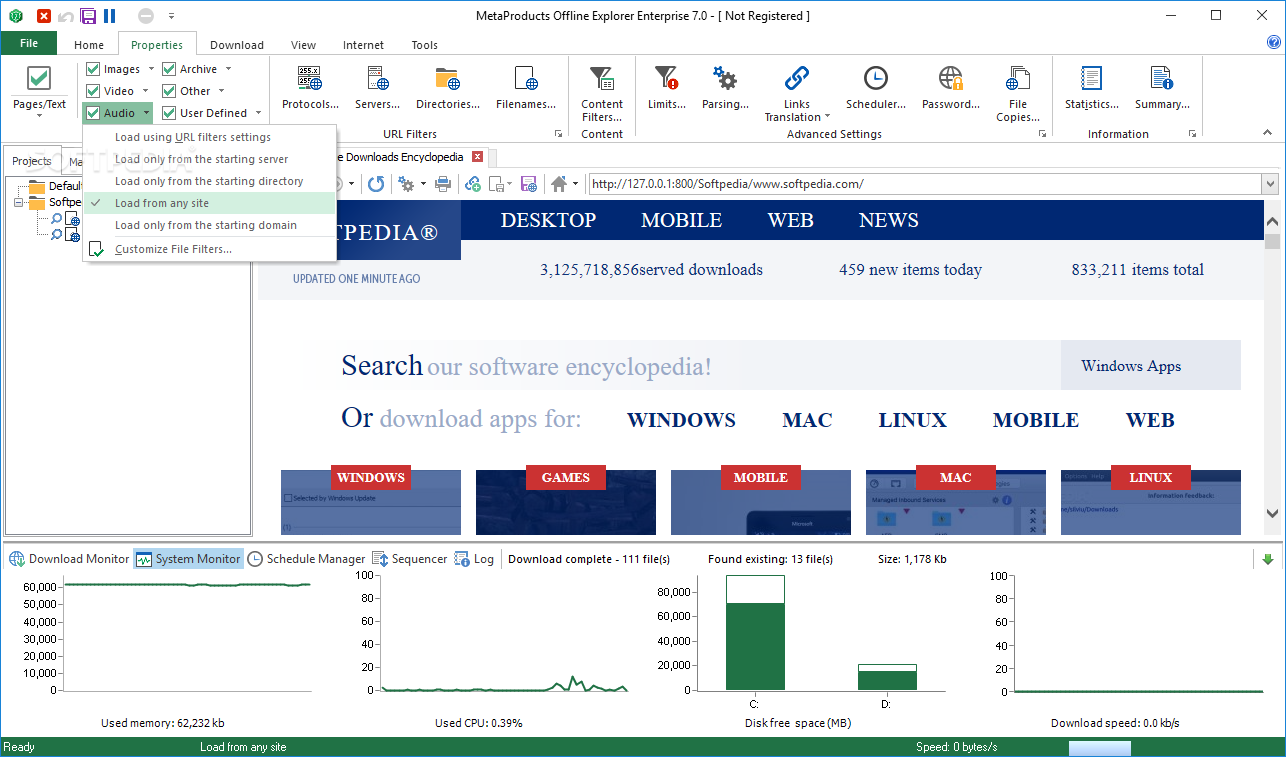This screenshot has width=1286, height=757.
Task: Choose Customize File Filters menu entry
Action: click(x=210, y=249)
